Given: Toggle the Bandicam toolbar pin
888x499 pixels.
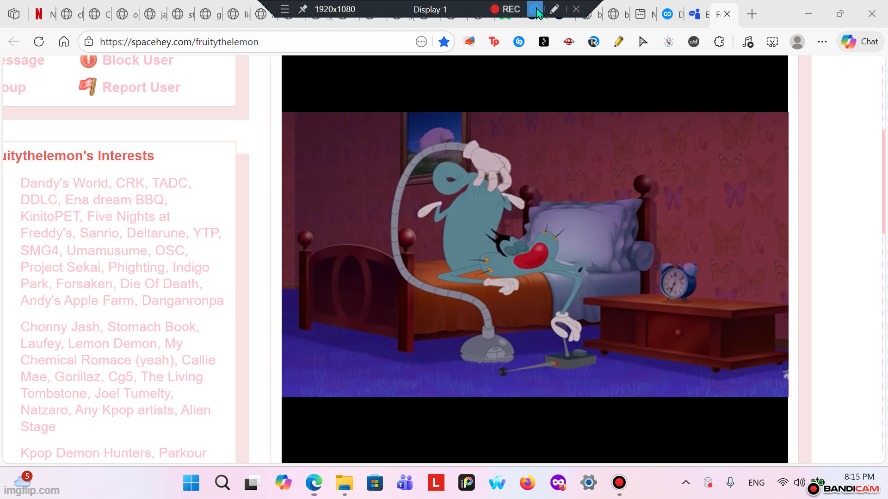Looking at the screenshot, I should point(303,9).
